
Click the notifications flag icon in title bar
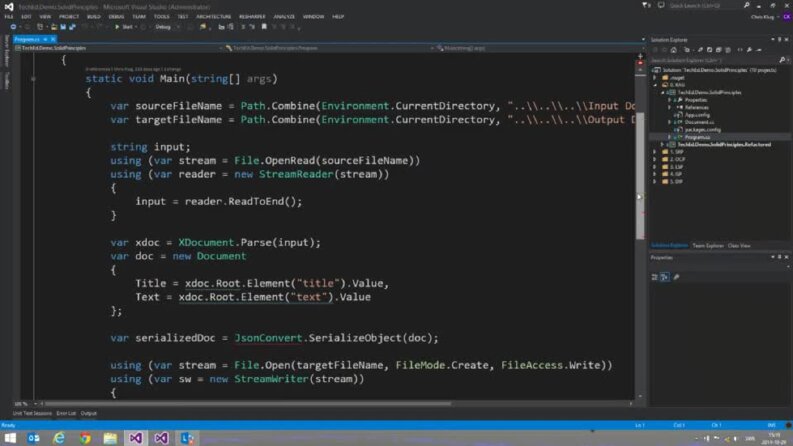point(646,5)
